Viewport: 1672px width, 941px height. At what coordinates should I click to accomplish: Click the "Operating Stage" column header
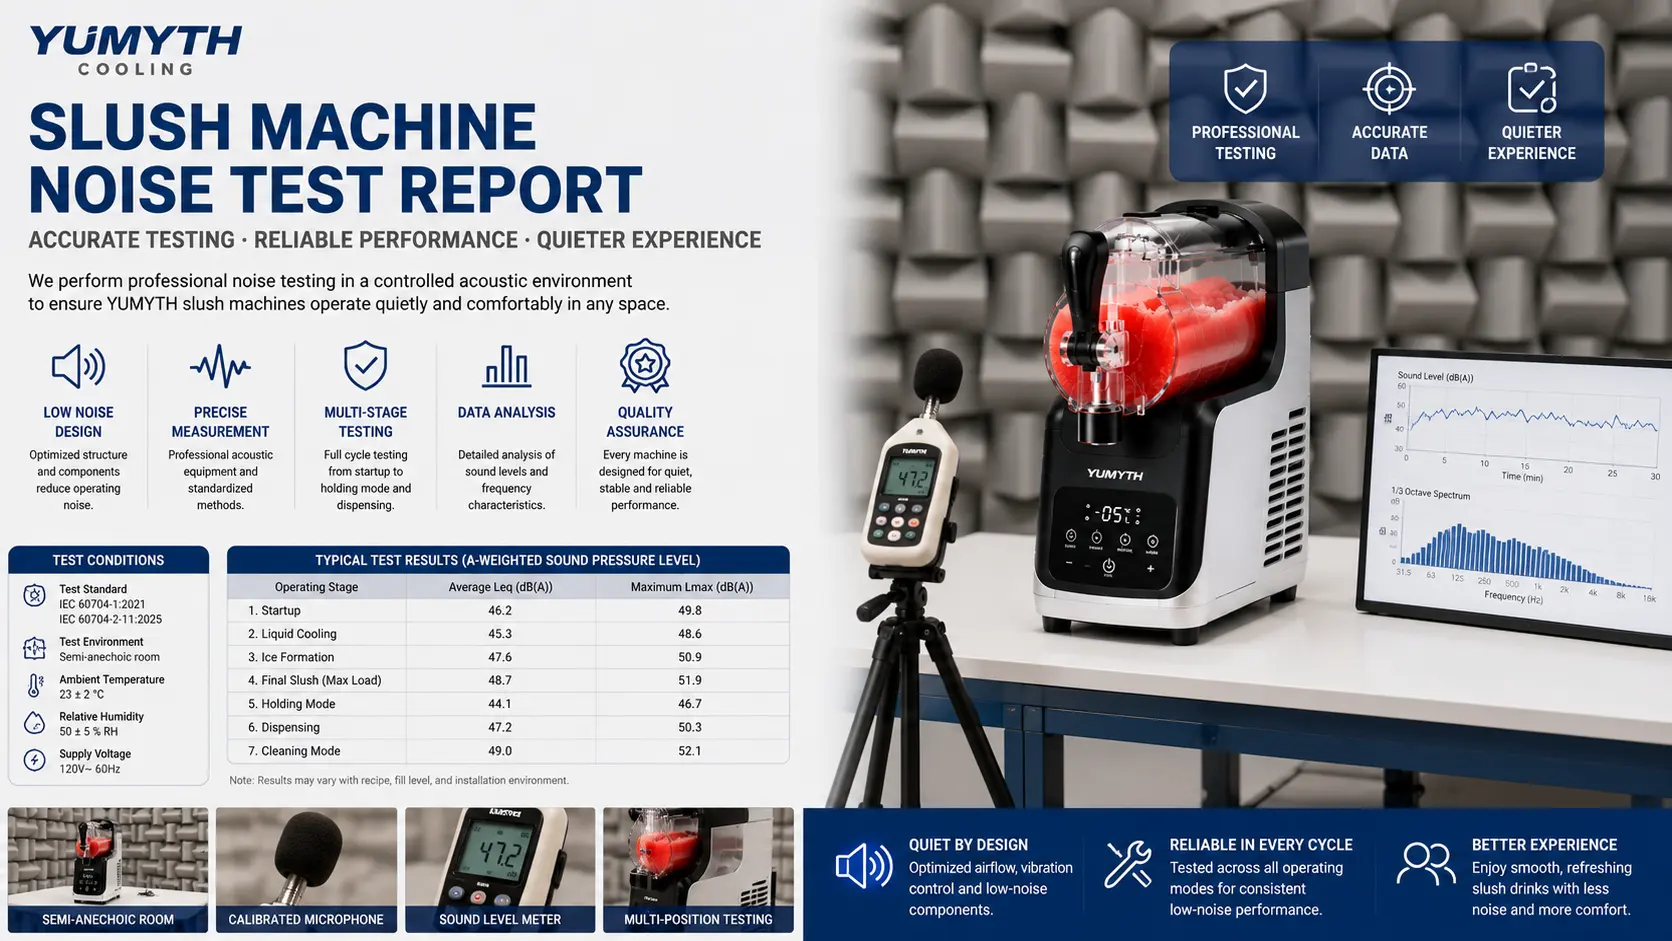tap(316, 587)
